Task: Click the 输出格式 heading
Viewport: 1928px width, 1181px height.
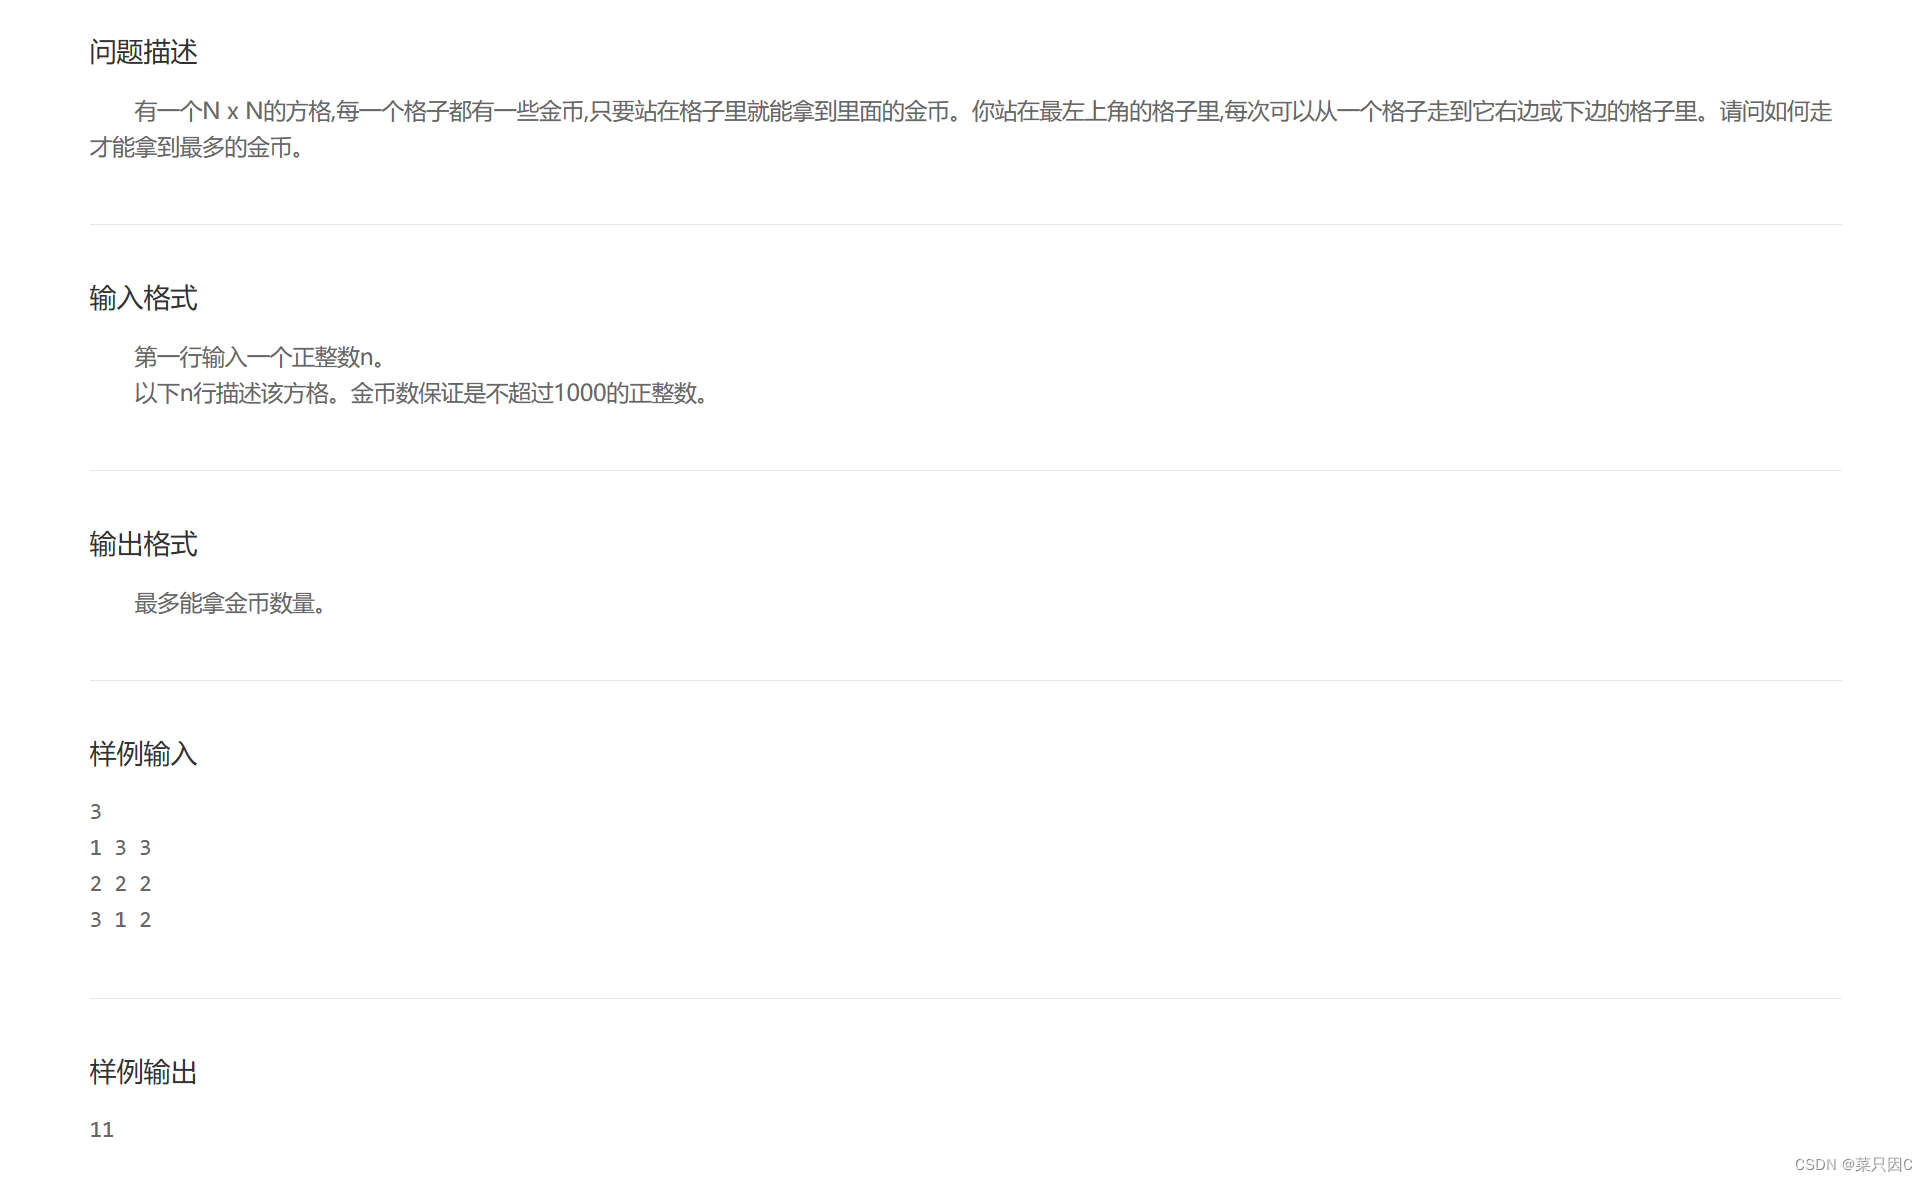Action: click(x=143, y=544)
